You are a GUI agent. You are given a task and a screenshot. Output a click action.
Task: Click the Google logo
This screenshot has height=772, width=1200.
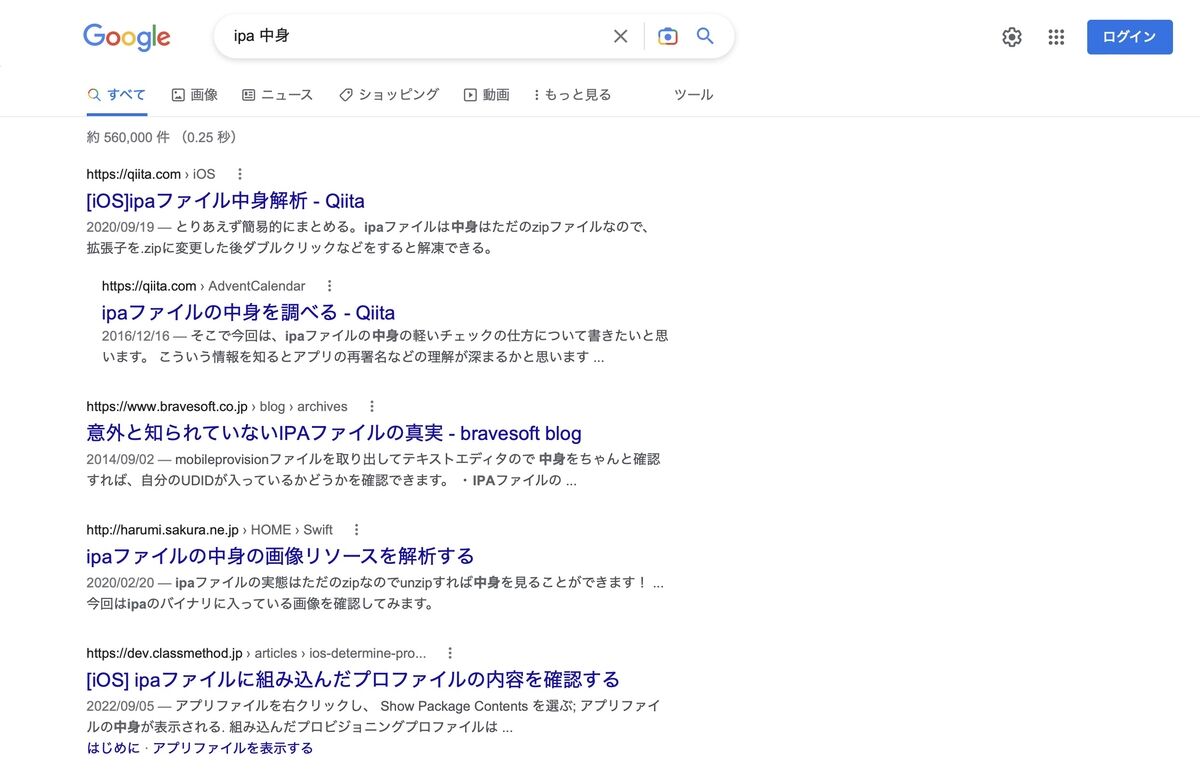pos(126,37)
